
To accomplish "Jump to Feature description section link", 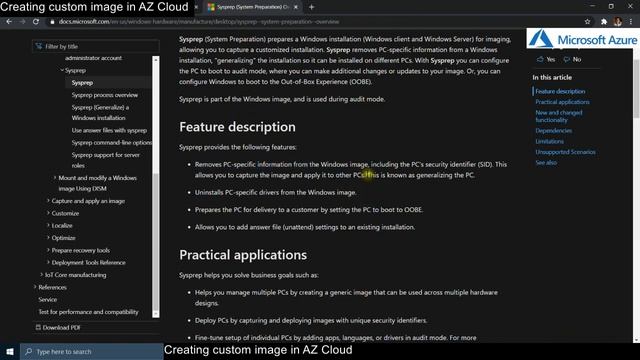I will tap(560, 91).
